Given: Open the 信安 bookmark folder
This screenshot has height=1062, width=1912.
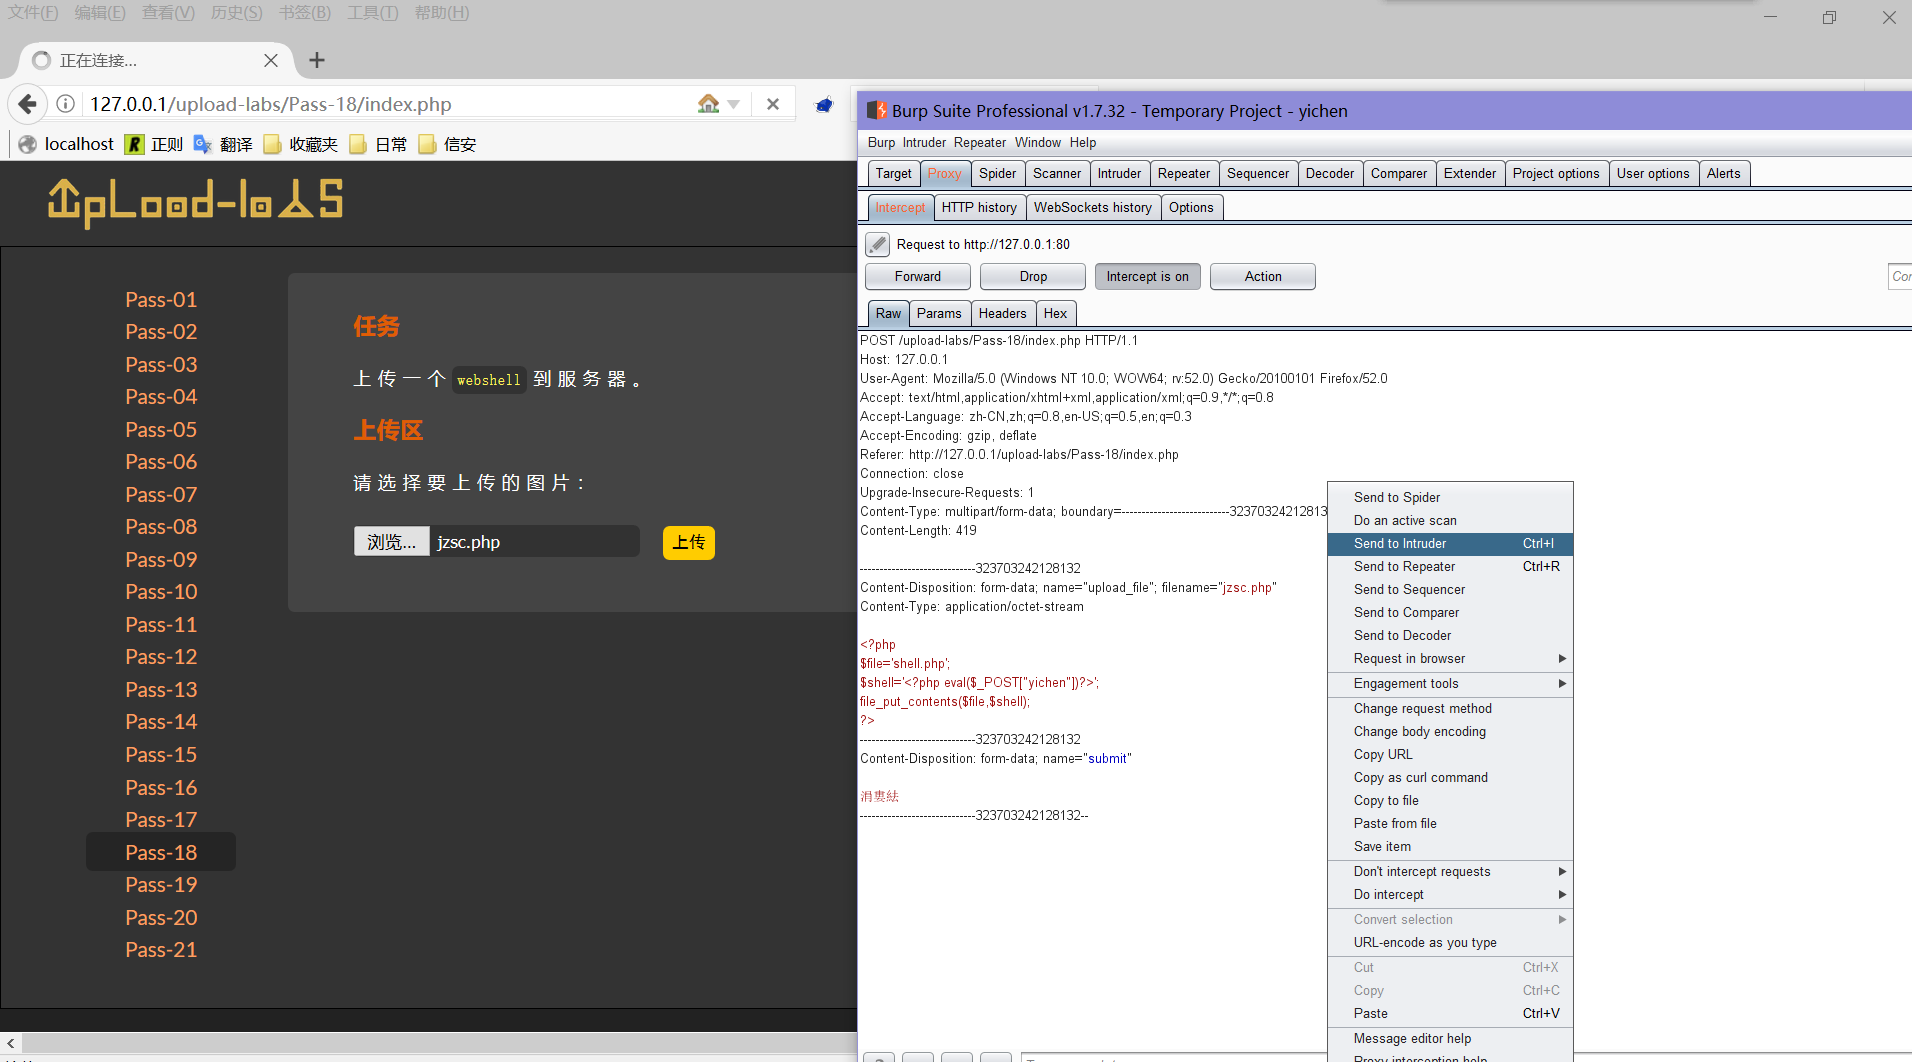Looking at the screenshot, I should [x=447, y=144].
